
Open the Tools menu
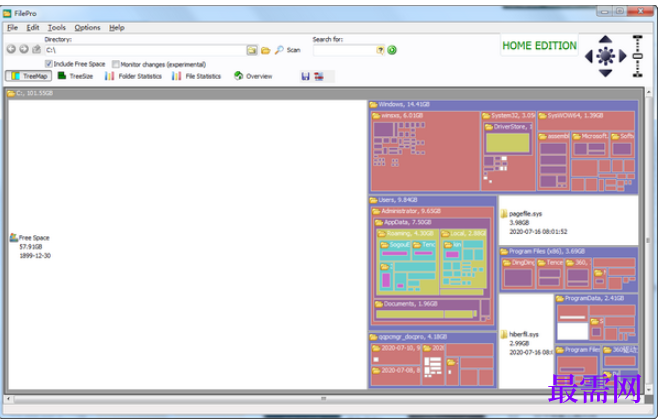click(57, 28)
